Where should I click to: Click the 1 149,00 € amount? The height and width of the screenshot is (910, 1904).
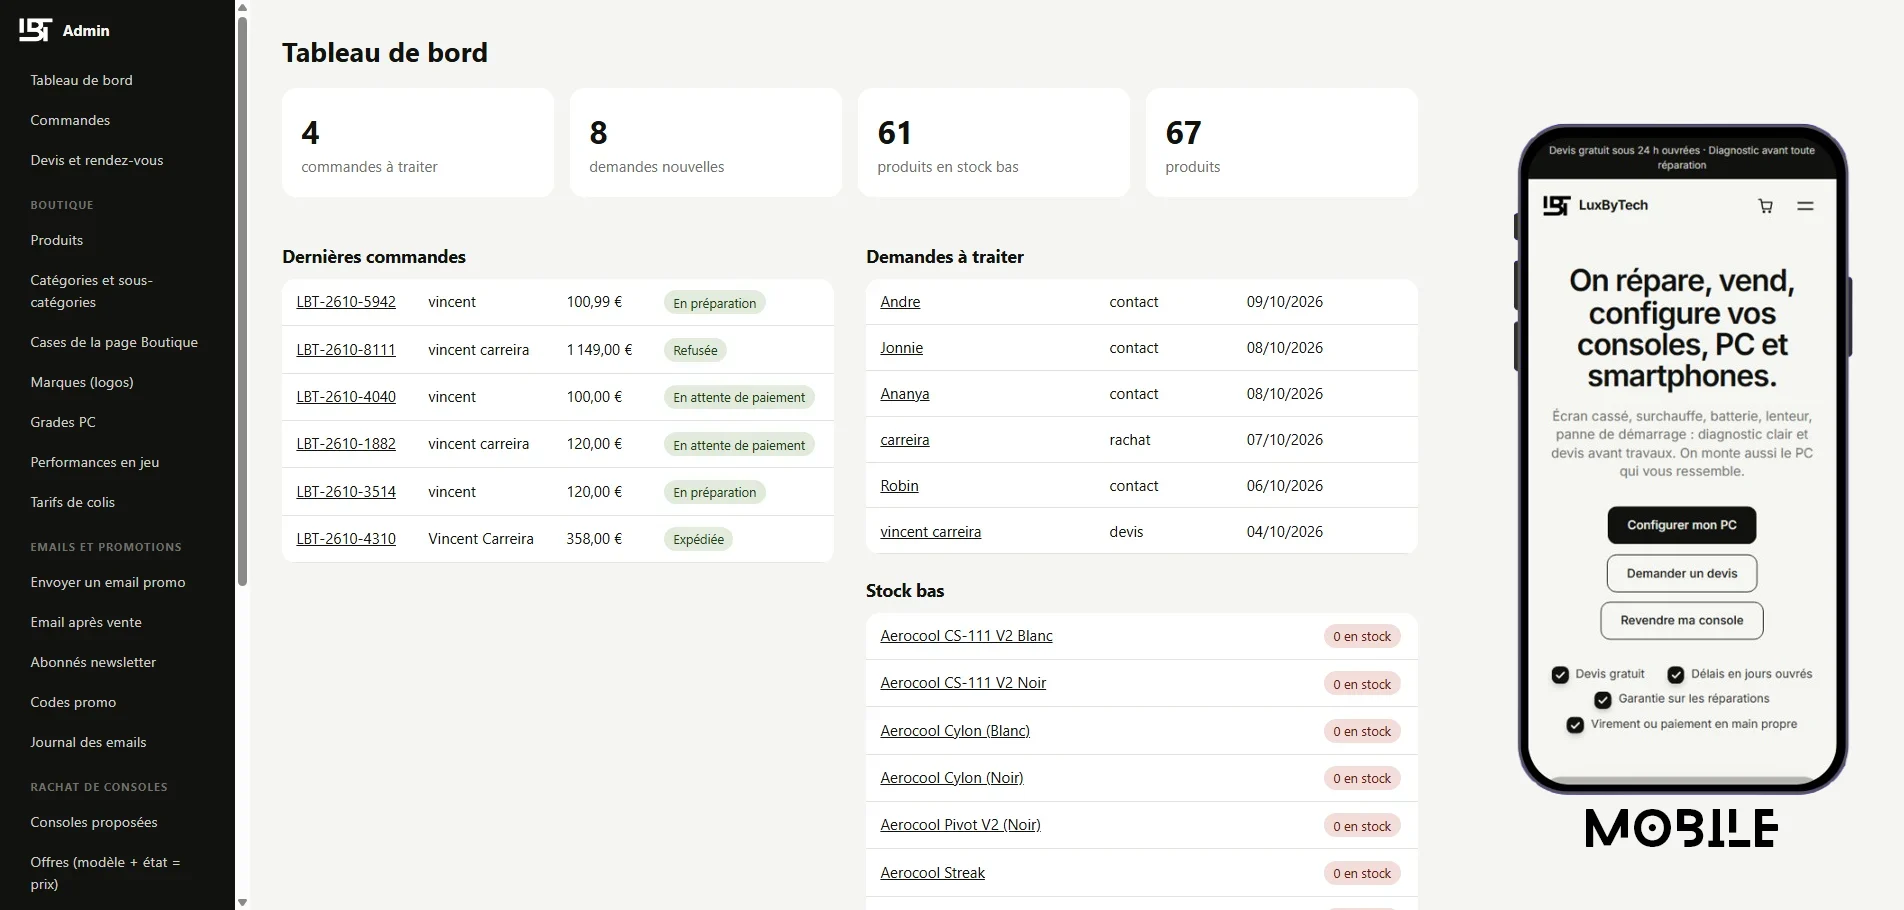[x=599, y=350]
